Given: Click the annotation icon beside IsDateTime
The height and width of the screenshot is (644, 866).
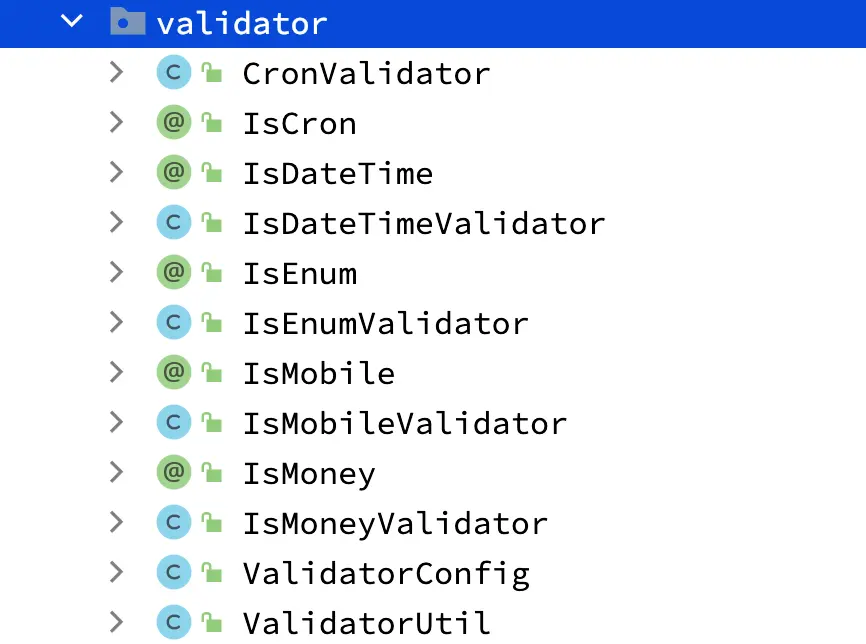Looking at the screenshot, I should (x=173, y=173).
